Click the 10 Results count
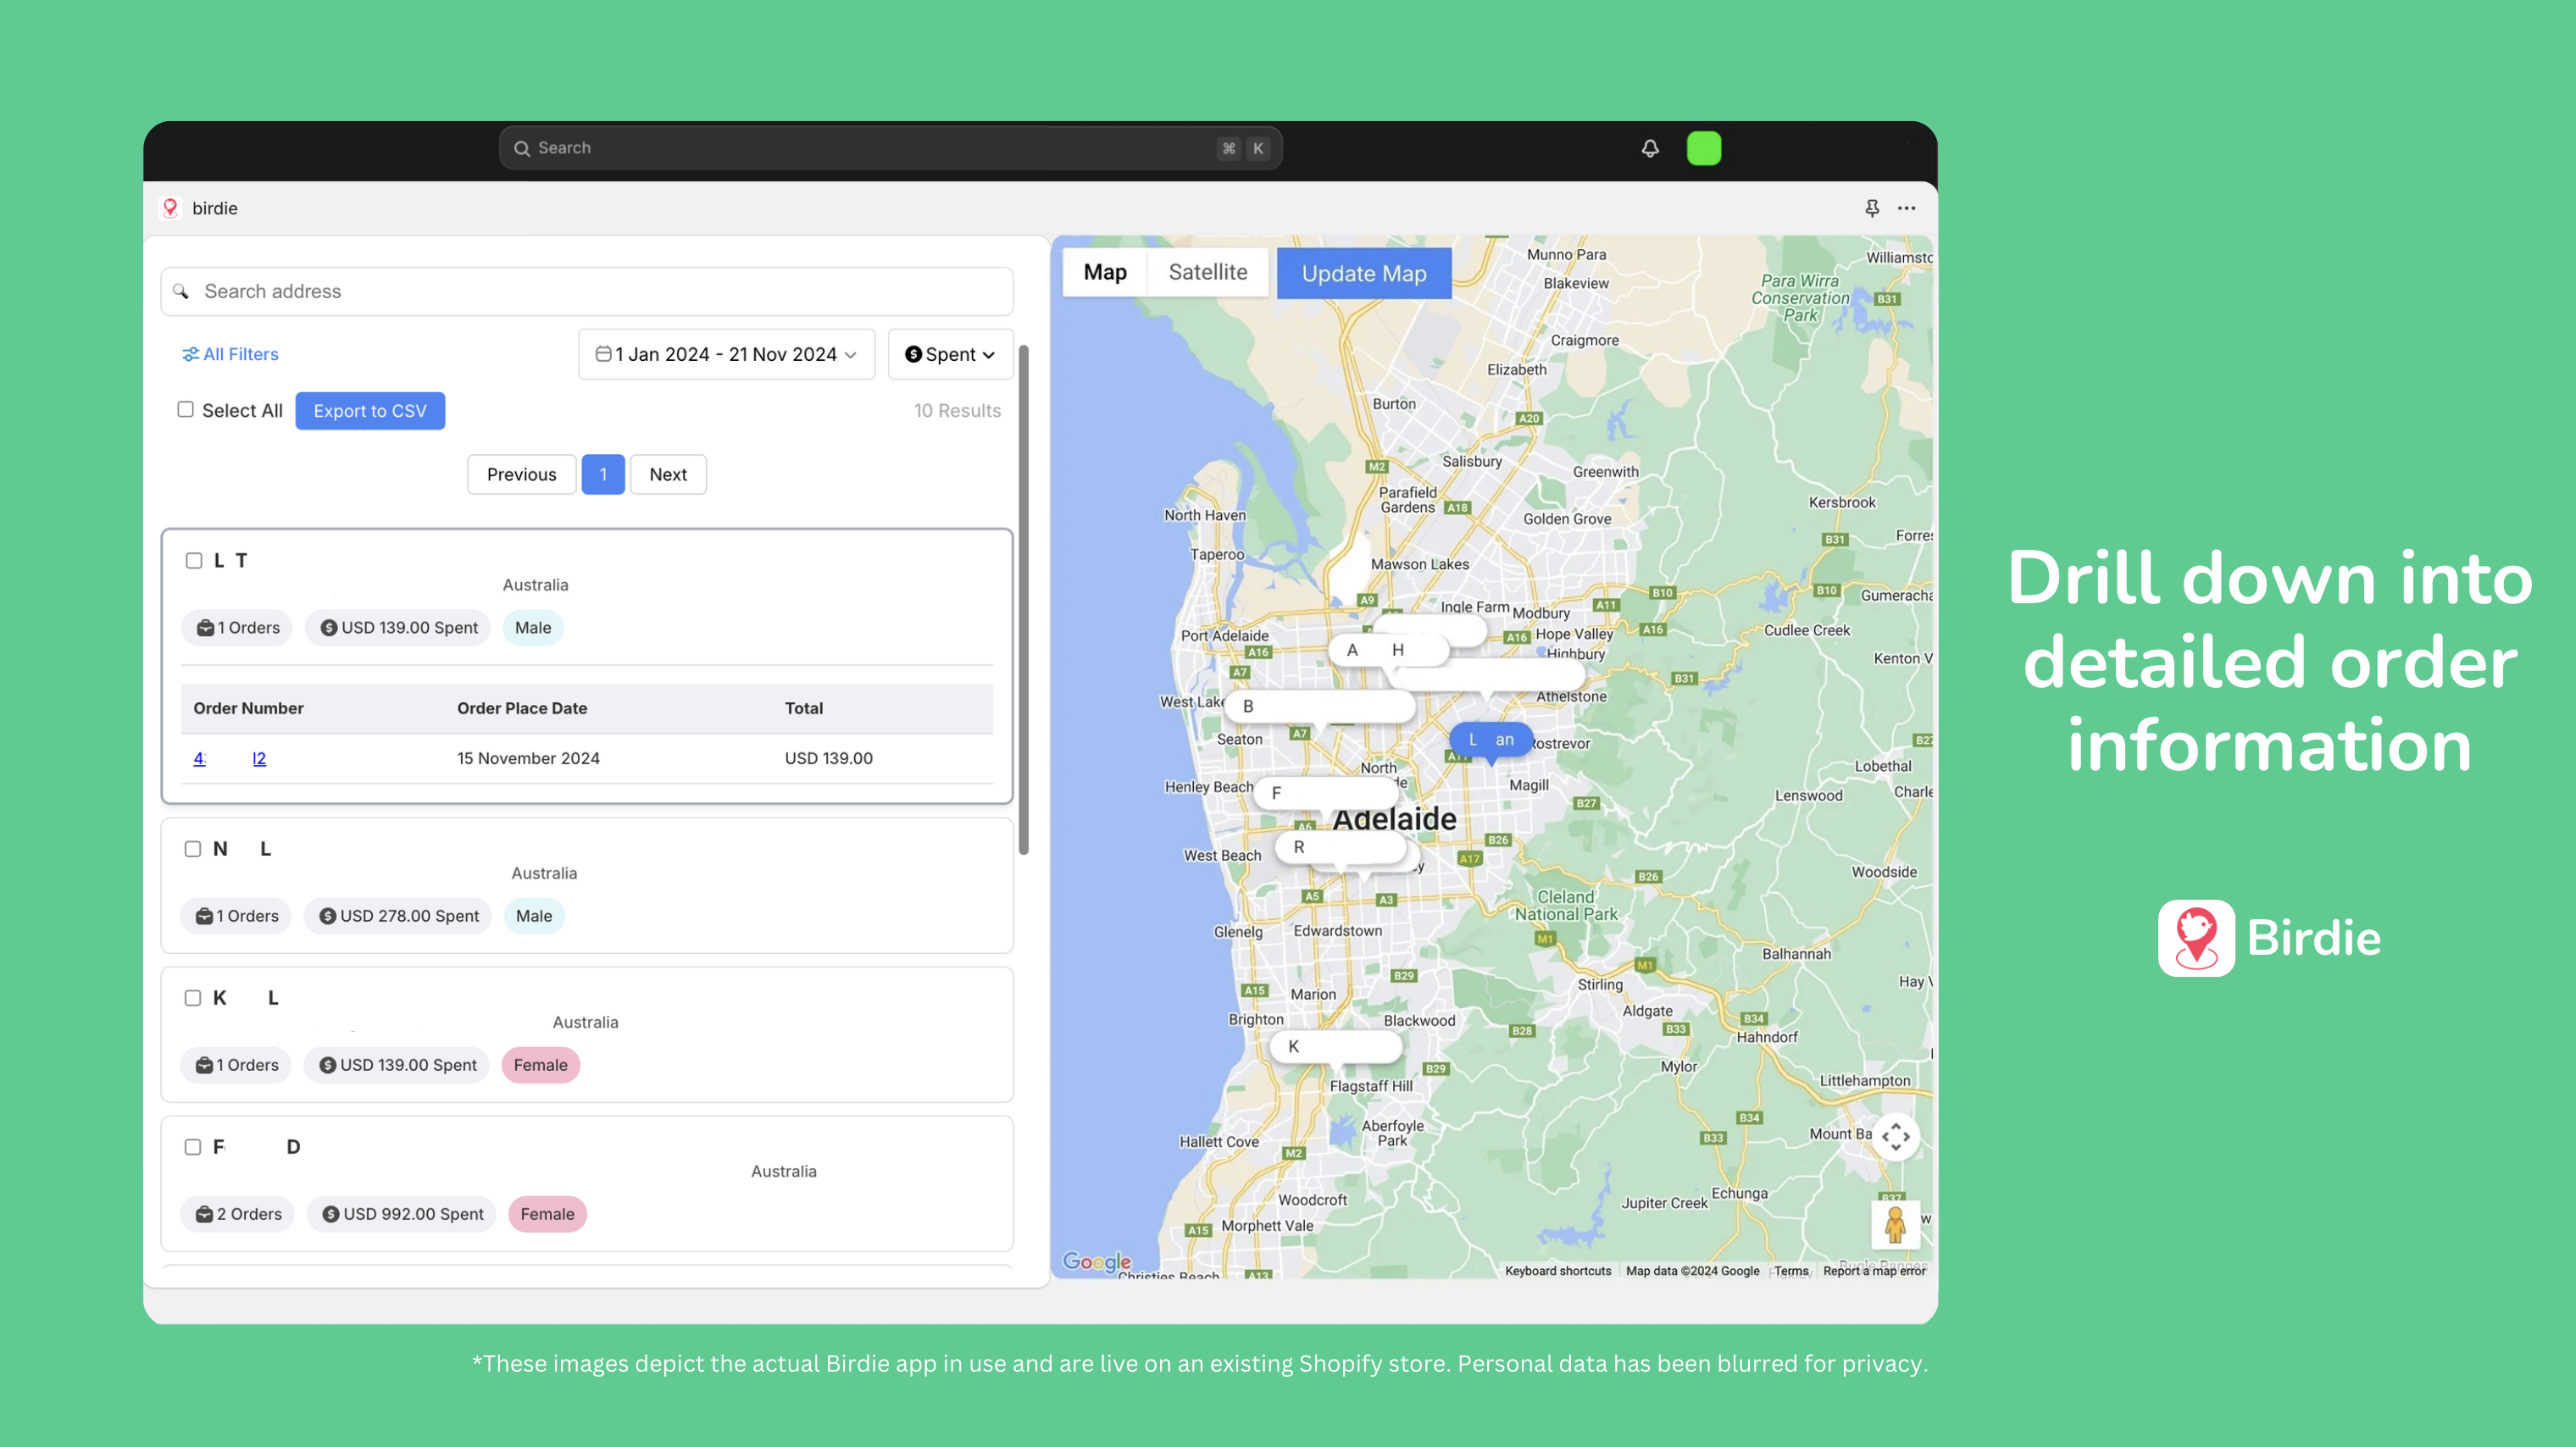 pos(957,411)
